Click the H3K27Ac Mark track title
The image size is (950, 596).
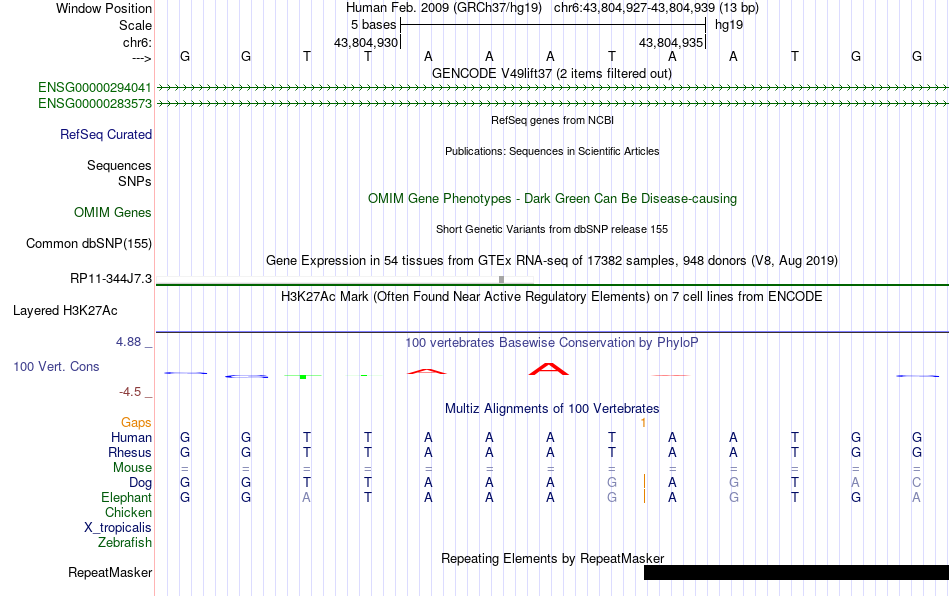[x=552, y=297]
